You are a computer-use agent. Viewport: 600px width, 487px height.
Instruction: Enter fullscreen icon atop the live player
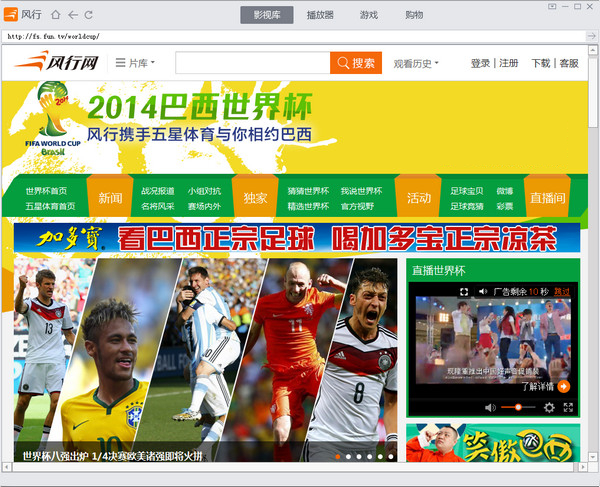point(464,292)
